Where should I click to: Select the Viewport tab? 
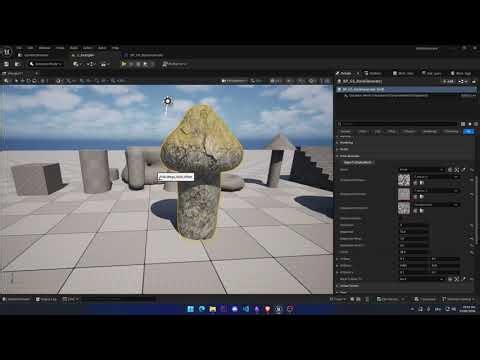pyautogui.click(x=15, y=73)
